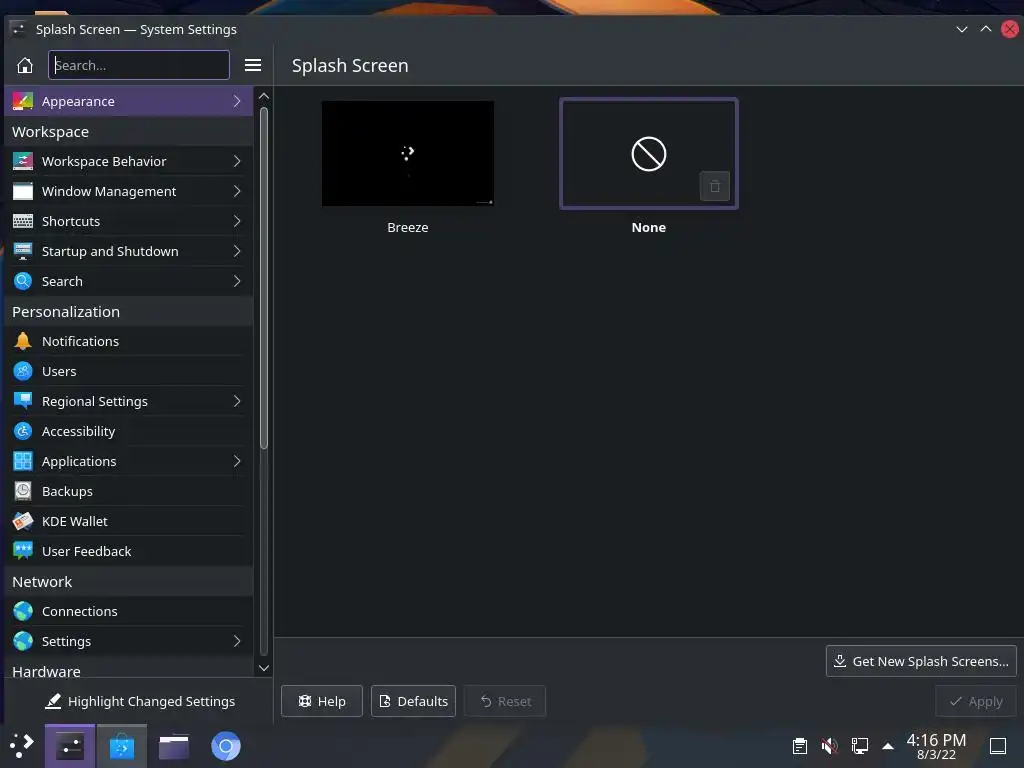The width and height of the screenshot is (1024, 768).
Task: Click the KDE Wallet icon
Action: [23, 521]
